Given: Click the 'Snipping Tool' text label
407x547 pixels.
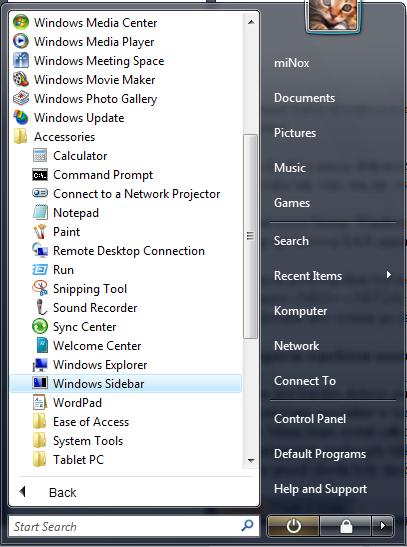Looking at the screenshot, I should coord(90,289).
